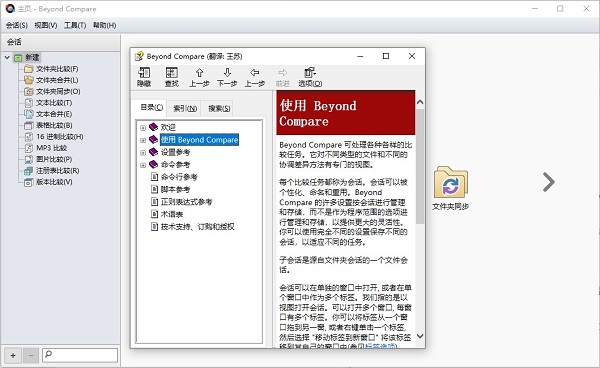The width and height of the screenshot is (600, 368).
Task: Expand the 命令参考 help topic
Action: [143, 165]
